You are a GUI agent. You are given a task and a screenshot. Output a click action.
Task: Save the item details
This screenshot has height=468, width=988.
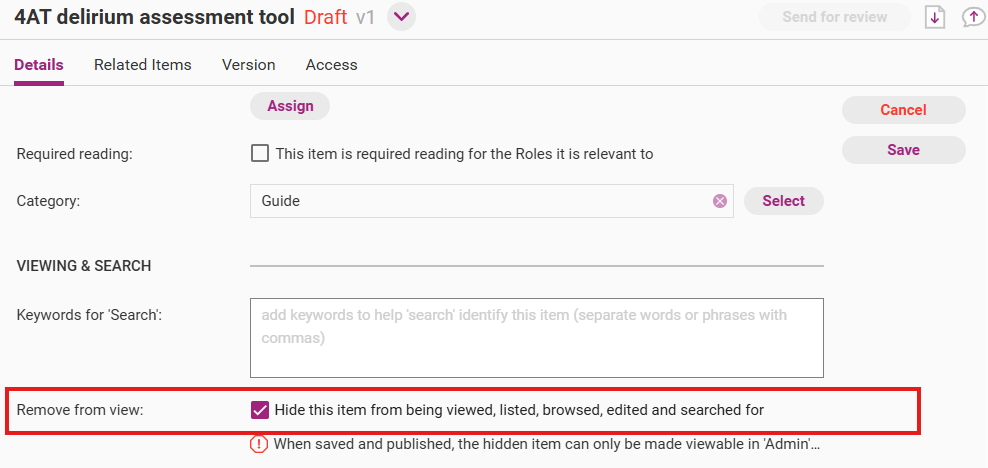[903, 150]
